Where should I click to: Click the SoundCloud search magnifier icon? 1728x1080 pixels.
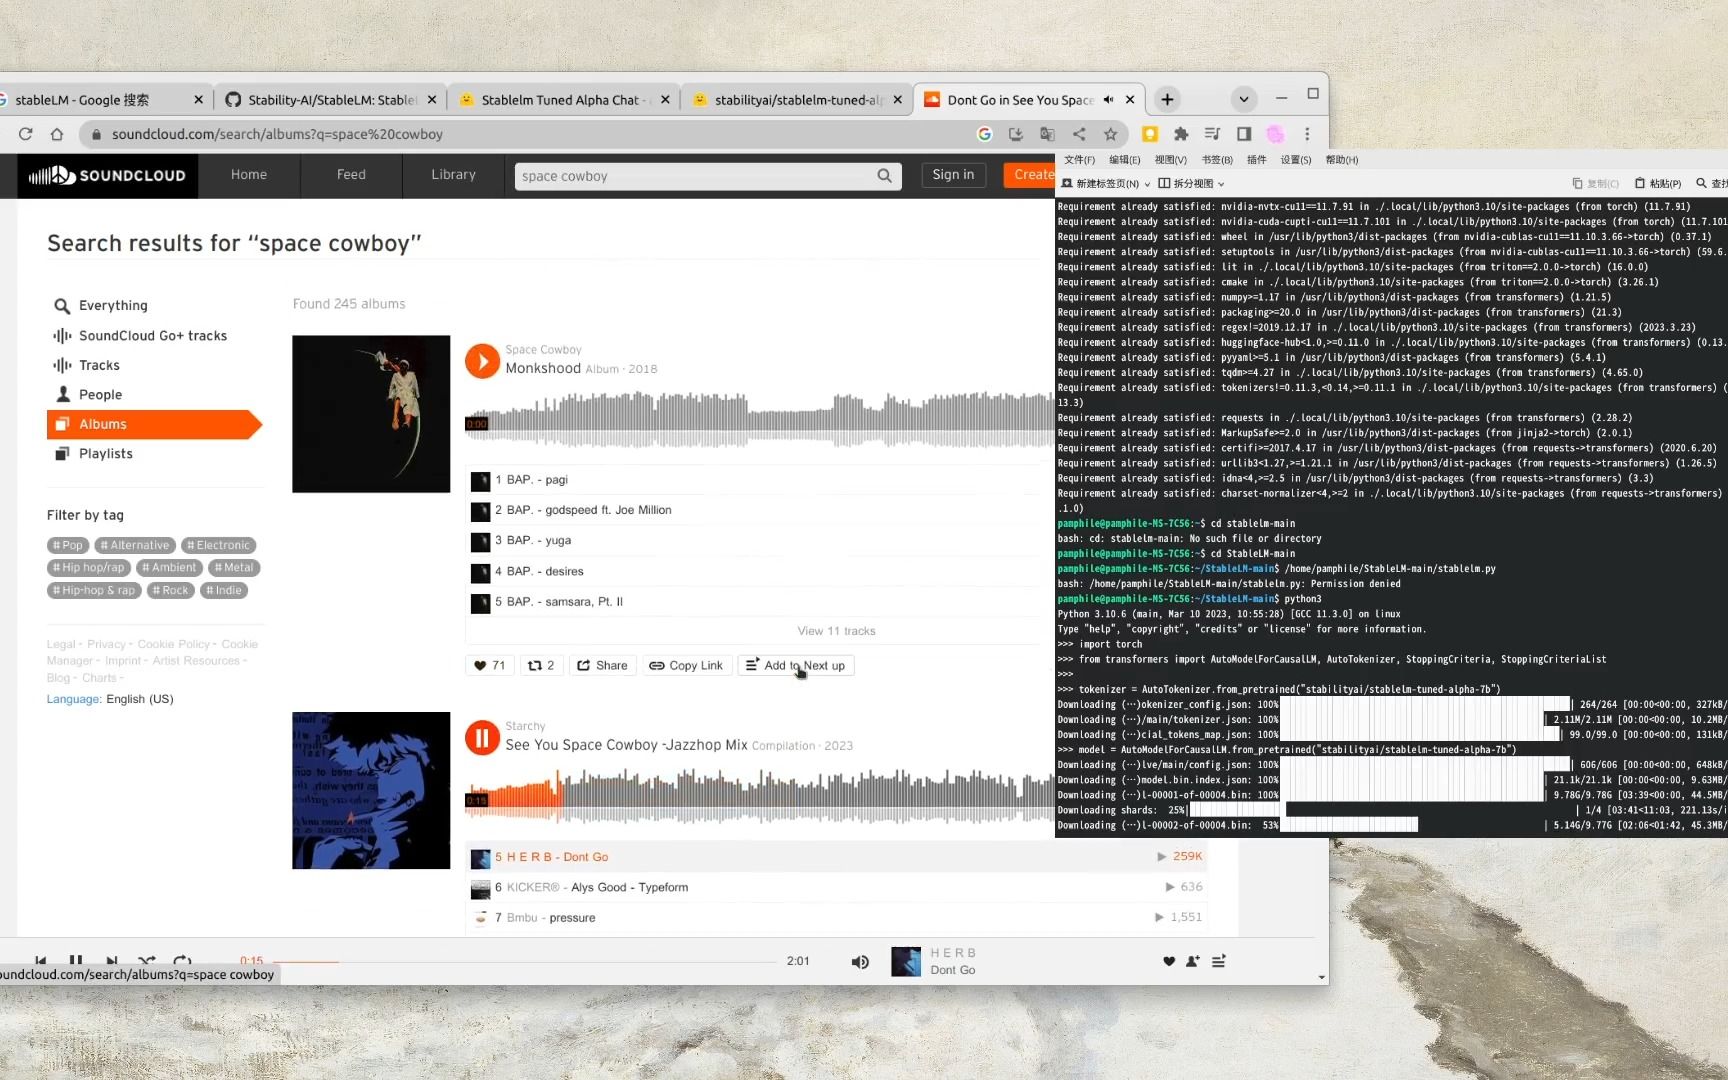point(884,176)
